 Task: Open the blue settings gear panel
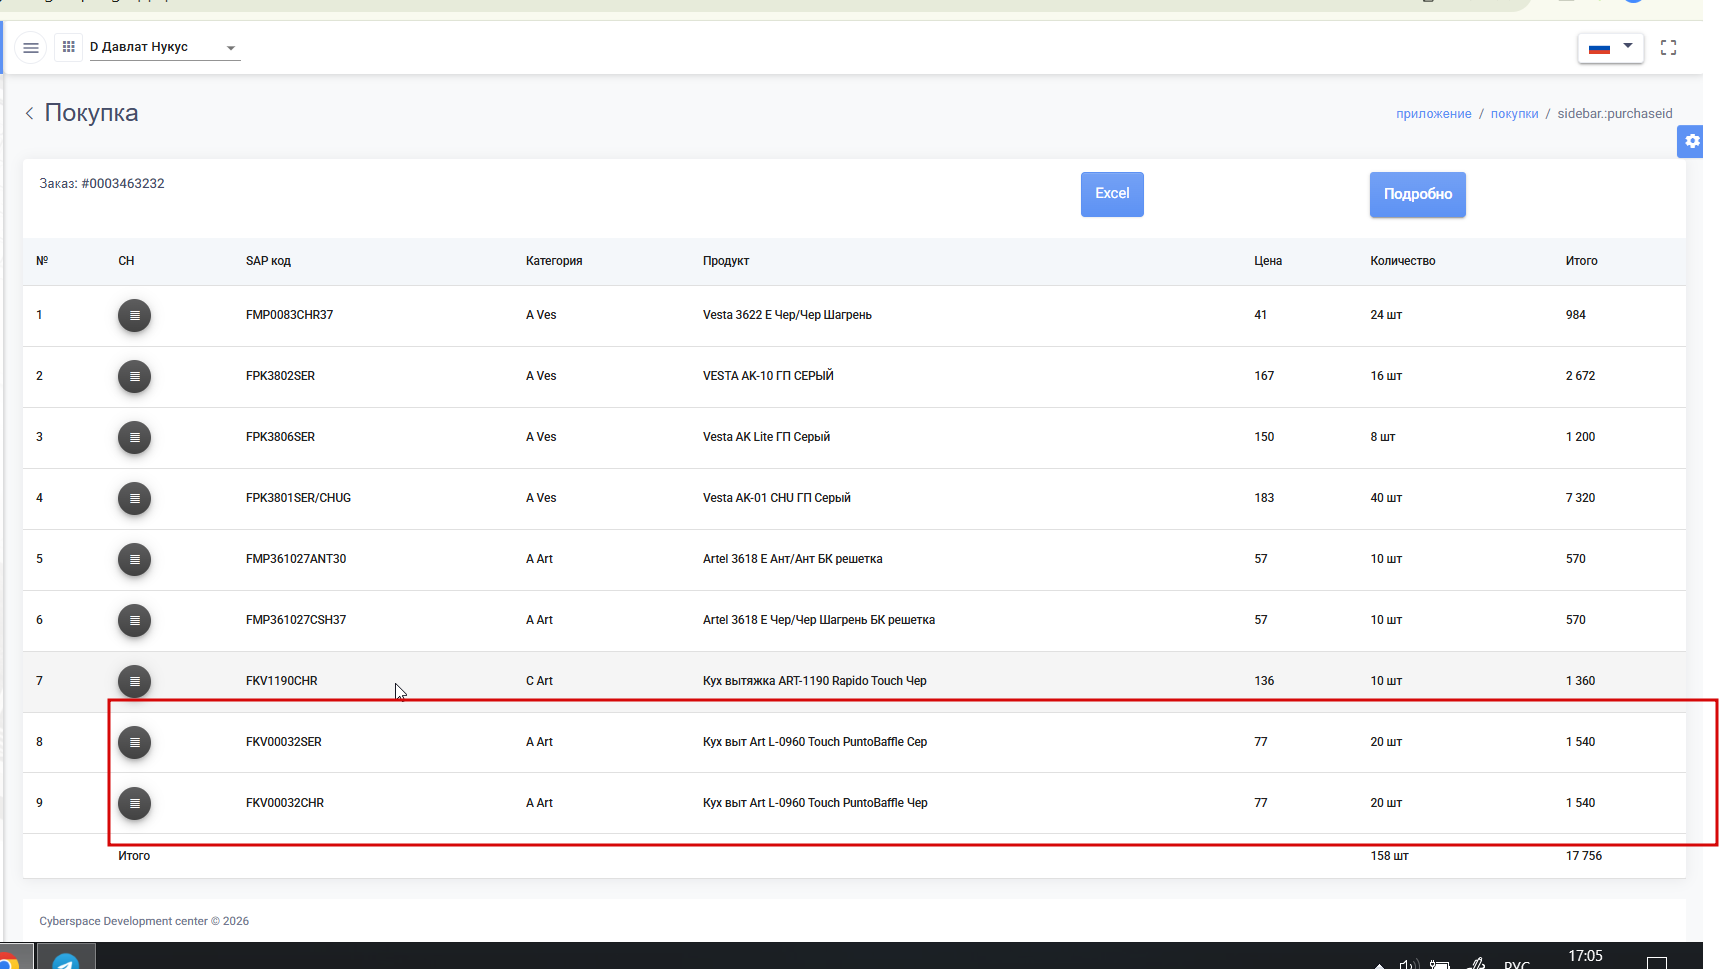pyautogui.click(x=1690, y=141)
